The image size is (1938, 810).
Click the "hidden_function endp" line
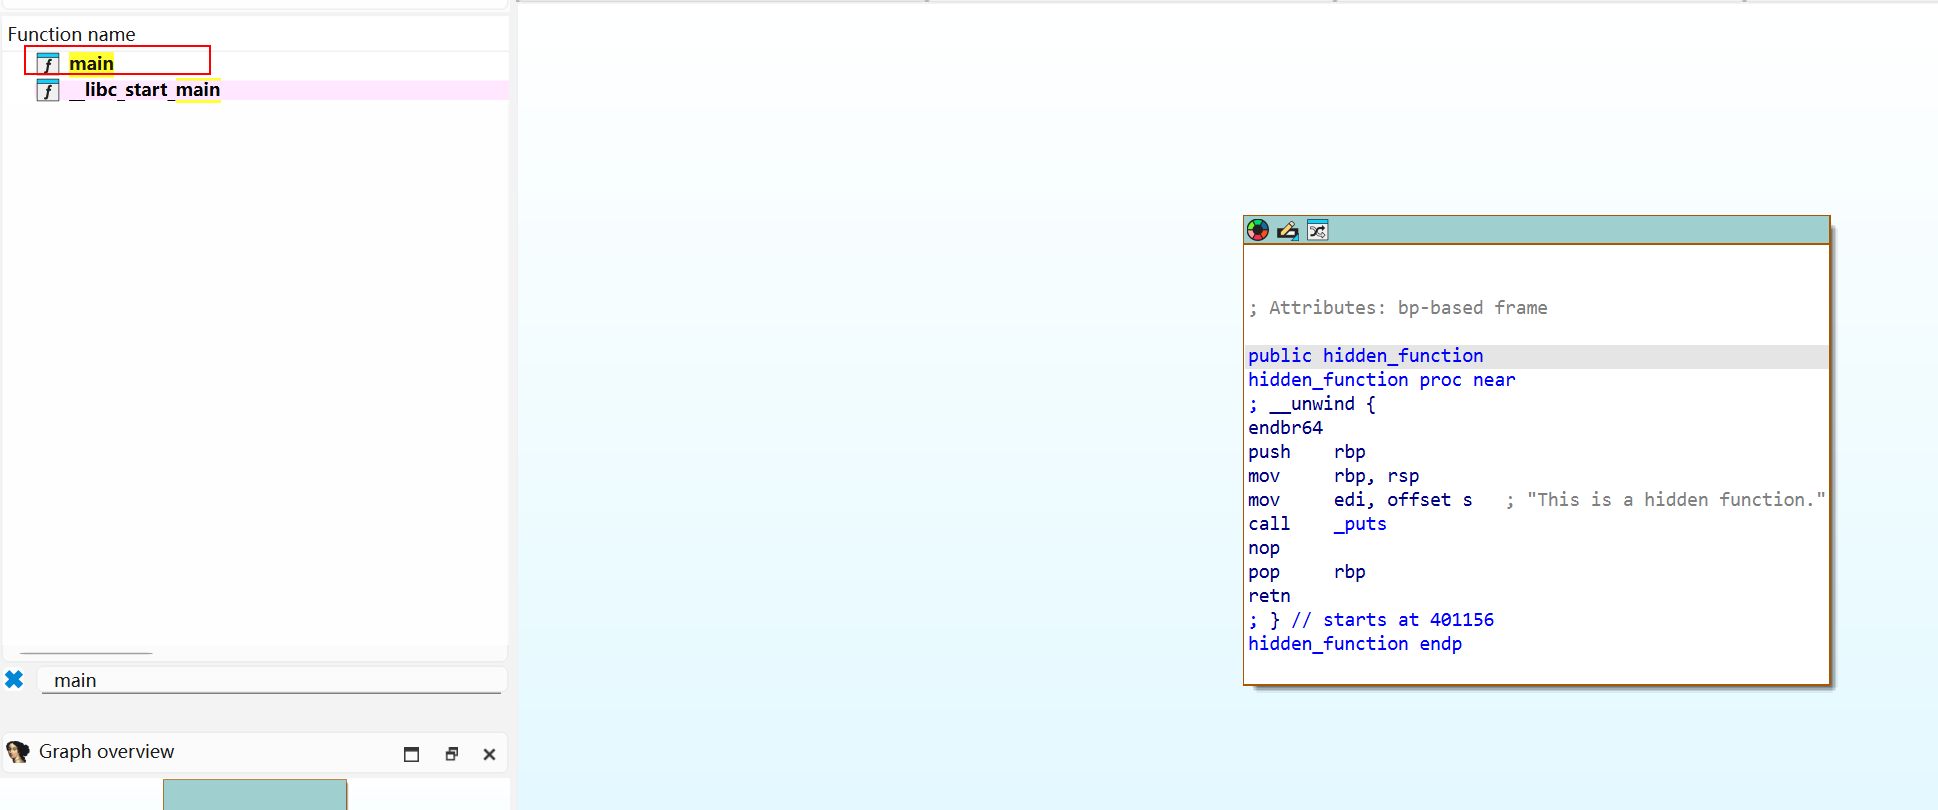pyautogui.click(x=1355, y=644)
